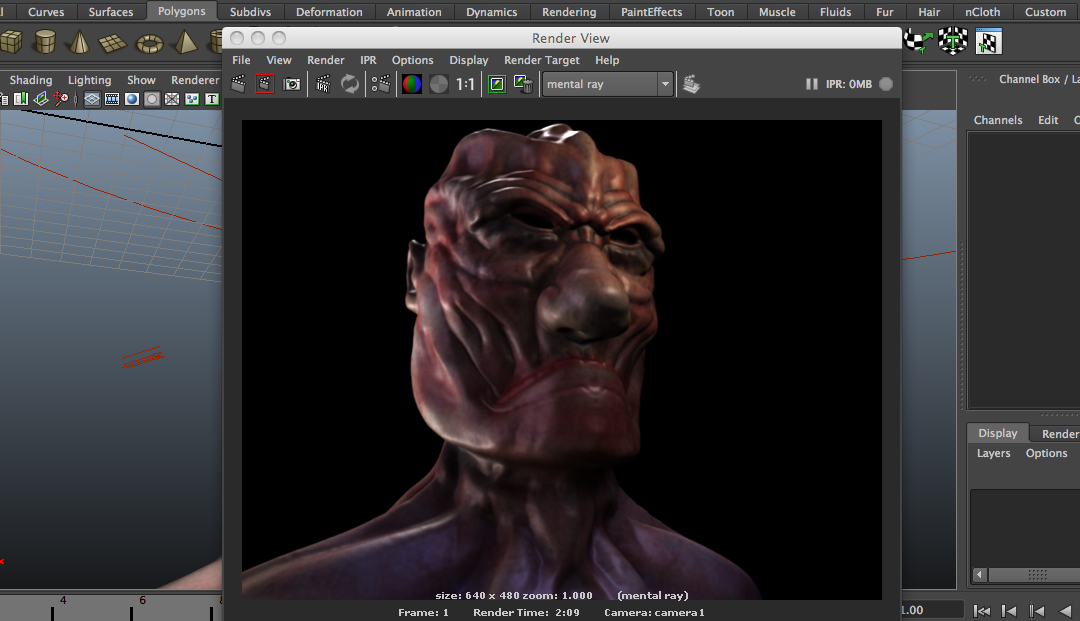Switch to the Animation shelf tab

click(414, 12)
